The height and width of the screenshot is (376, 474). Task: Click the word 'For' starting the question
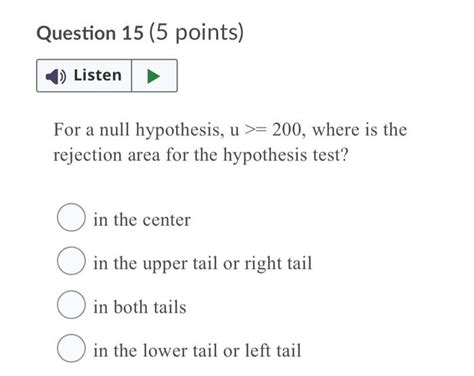[x=66, y=129]
